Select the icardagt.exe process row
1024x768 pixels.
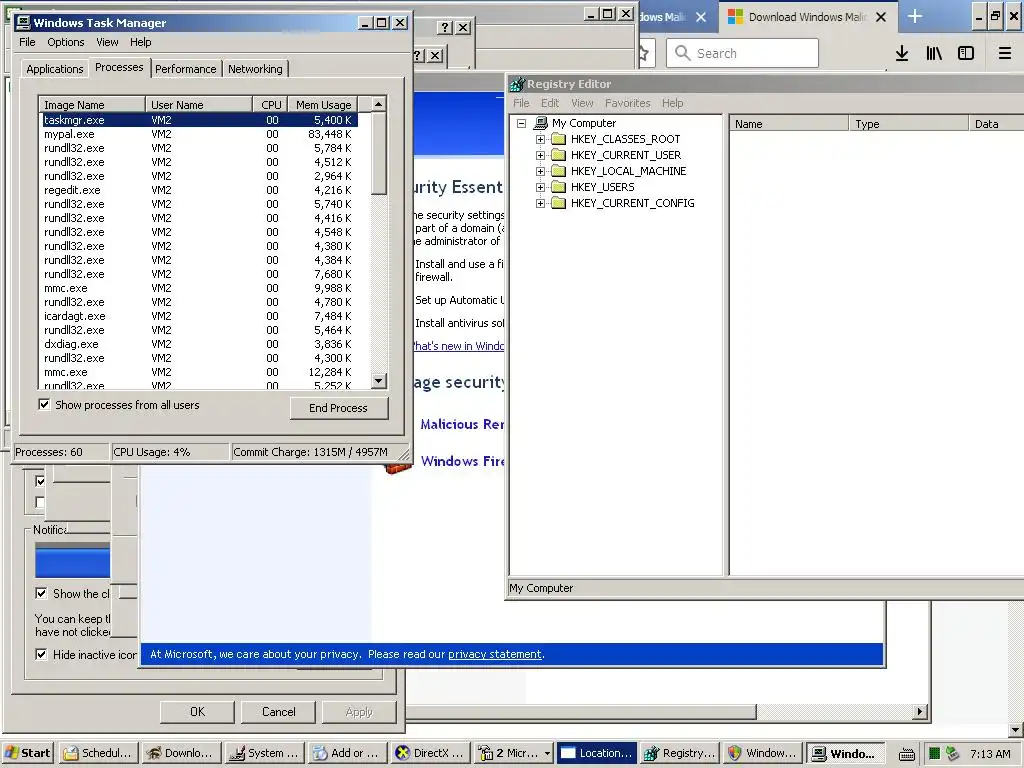click(x=199, y=316)
